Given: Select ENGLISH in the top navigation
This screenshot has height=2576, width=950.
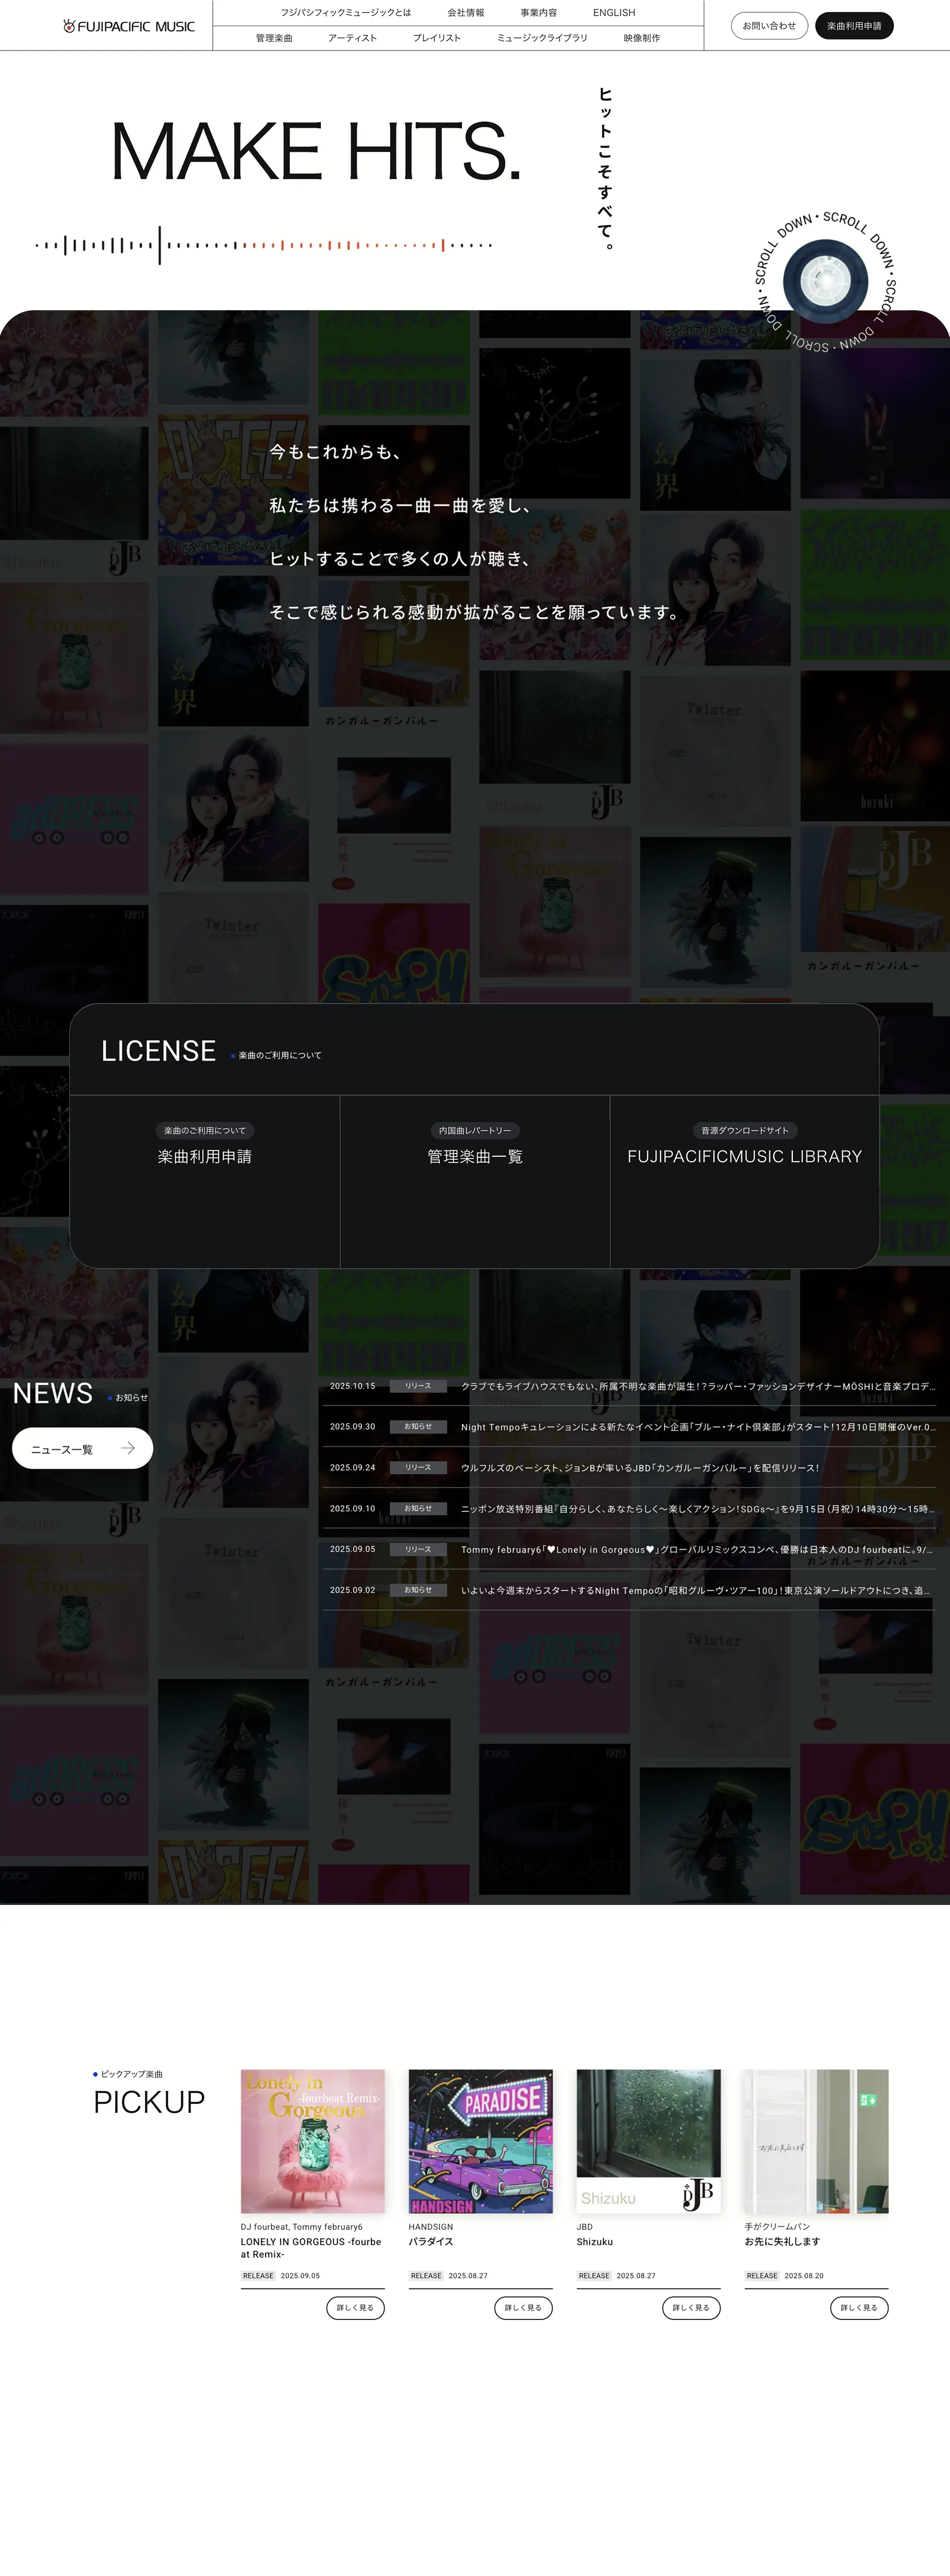Looking at the screenshot, I should click(613, 13).
